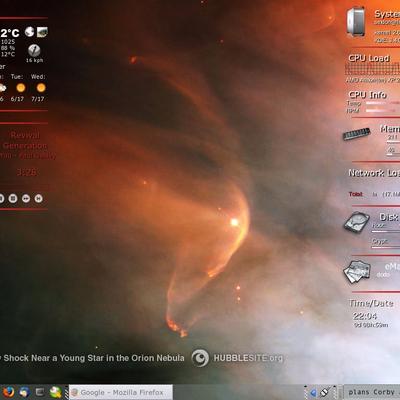Viewport: 400px width, 400px height.
Task: Click the Root disk usage bar
Action: pyautogui.click(x=386, y=231)
